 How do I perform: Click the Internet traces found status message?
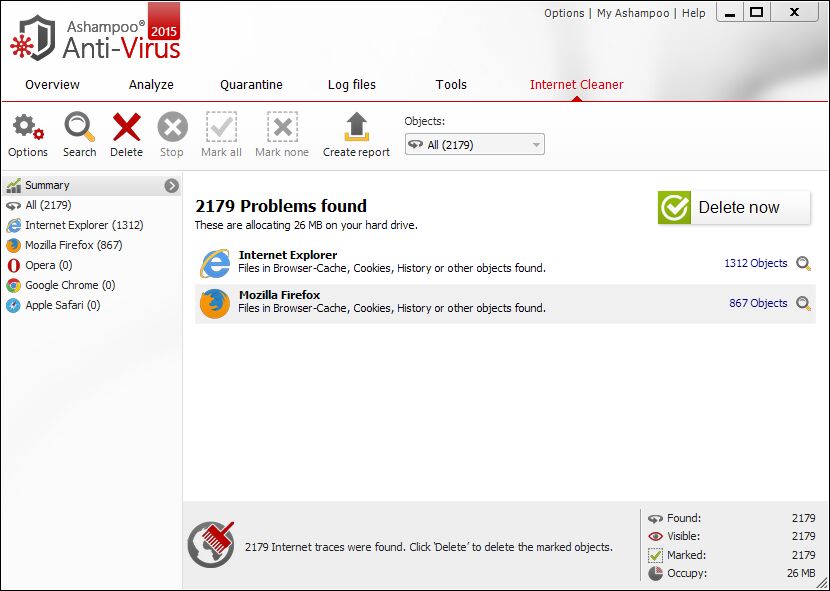[429, 547]
